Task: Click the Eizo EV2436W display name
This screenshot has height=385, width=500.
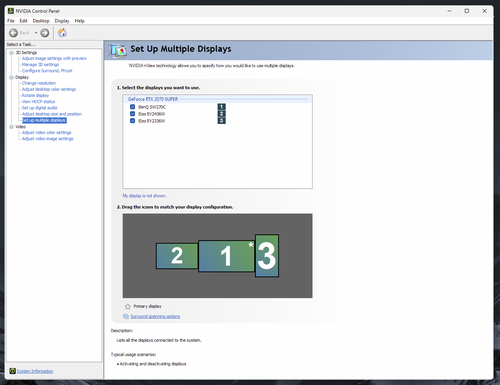Action: click(x=152, y=114)
